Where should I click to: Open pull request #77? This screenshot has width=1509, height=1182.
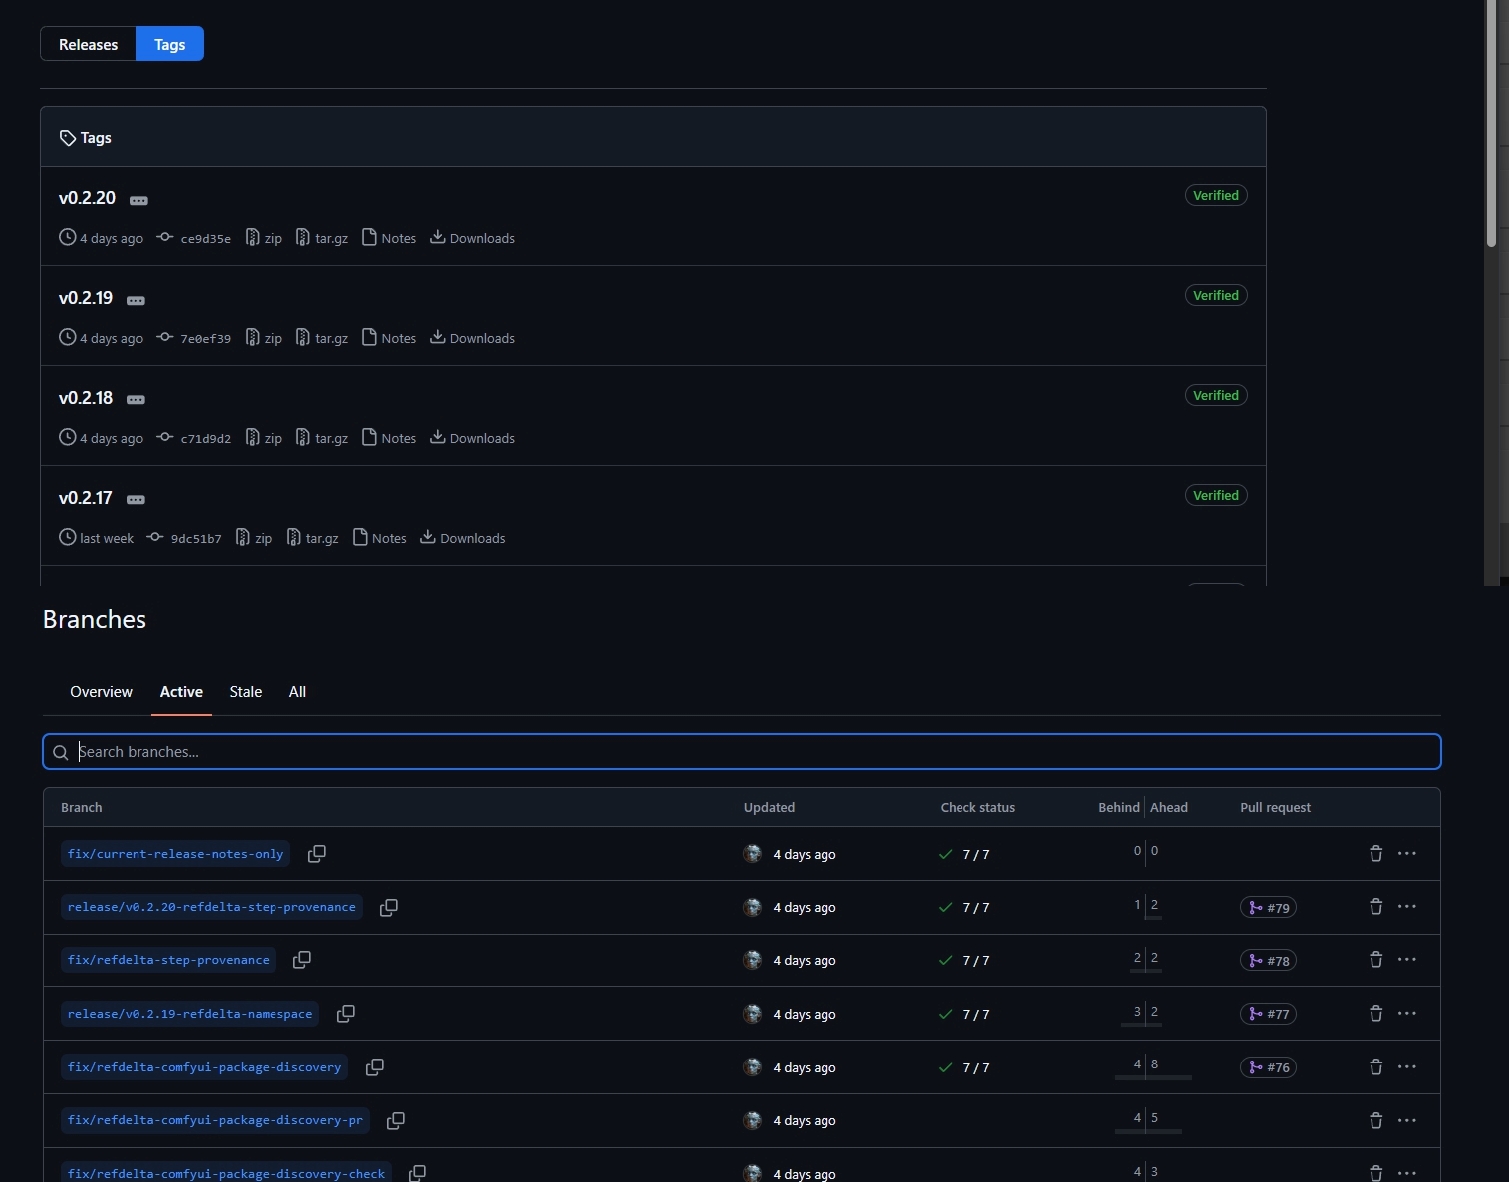click(1269, 1014)
